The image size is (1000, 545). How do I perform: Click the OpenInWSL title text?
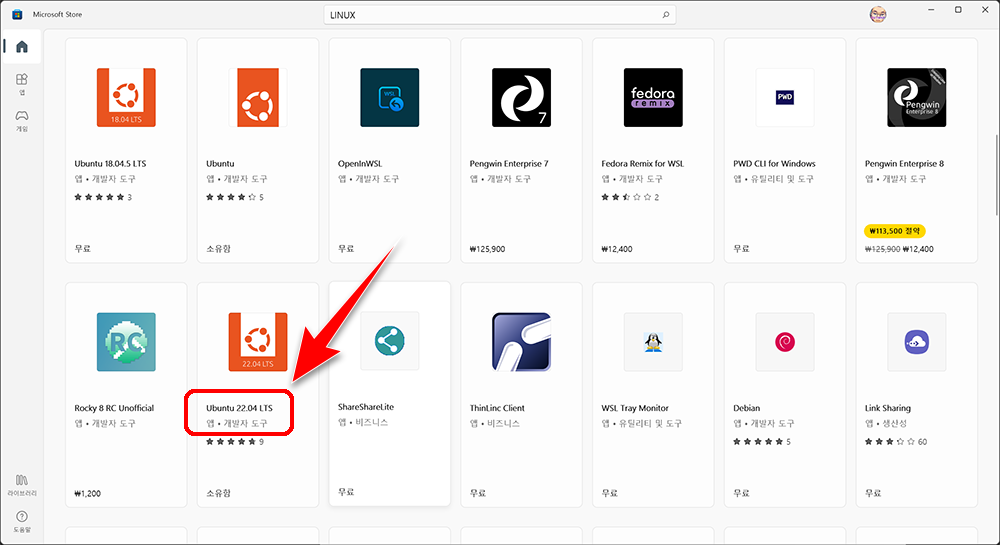[x=360, y=164]
